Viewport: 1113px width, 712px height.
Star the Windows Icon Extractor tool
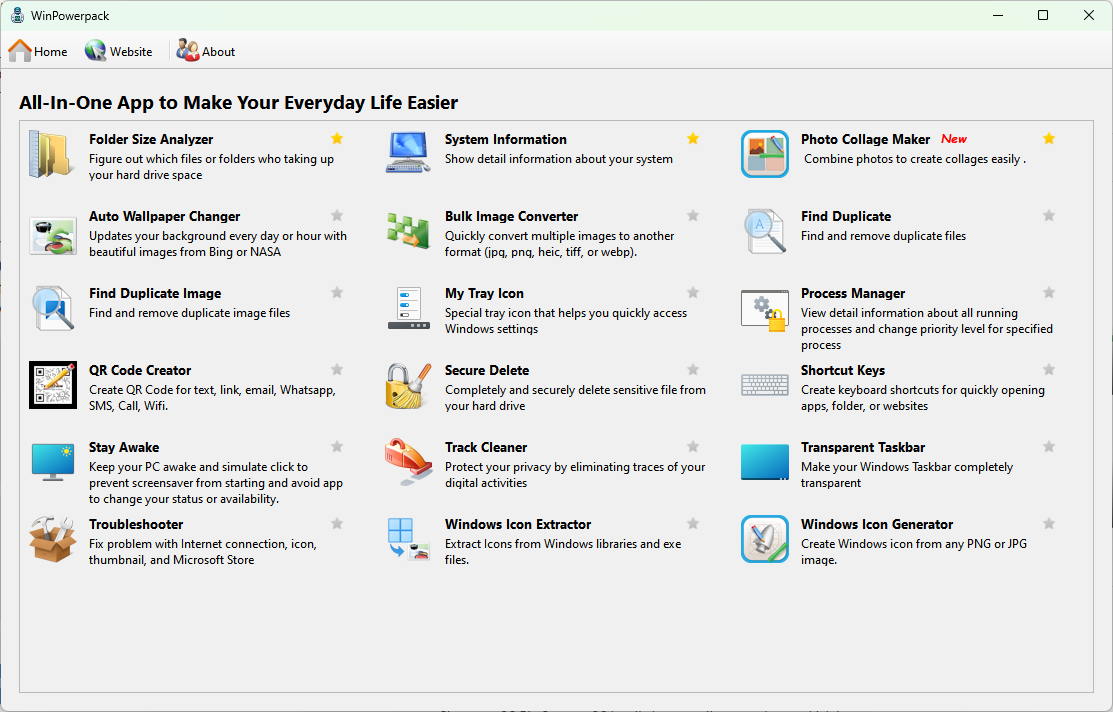click(x=693, y=523)
